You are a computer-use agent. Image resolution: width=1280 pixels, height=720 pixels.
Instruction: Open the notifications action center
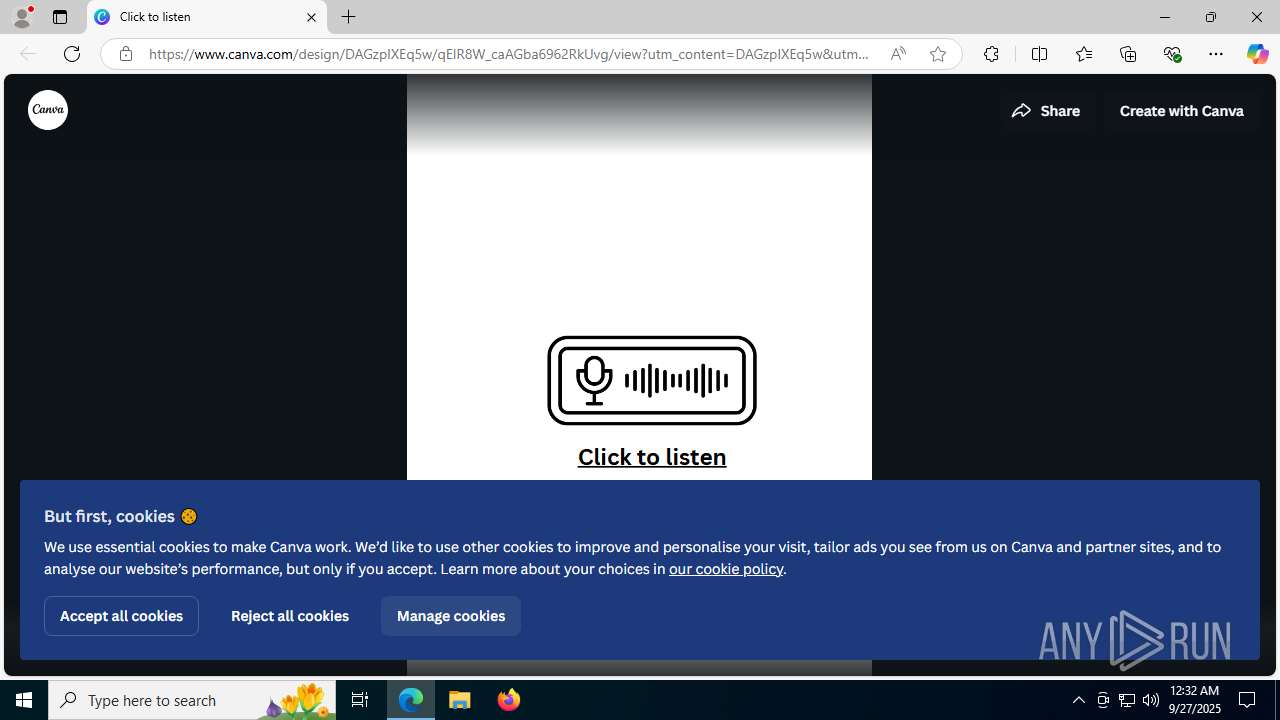pyautogui.click(x=1247, y=700)
